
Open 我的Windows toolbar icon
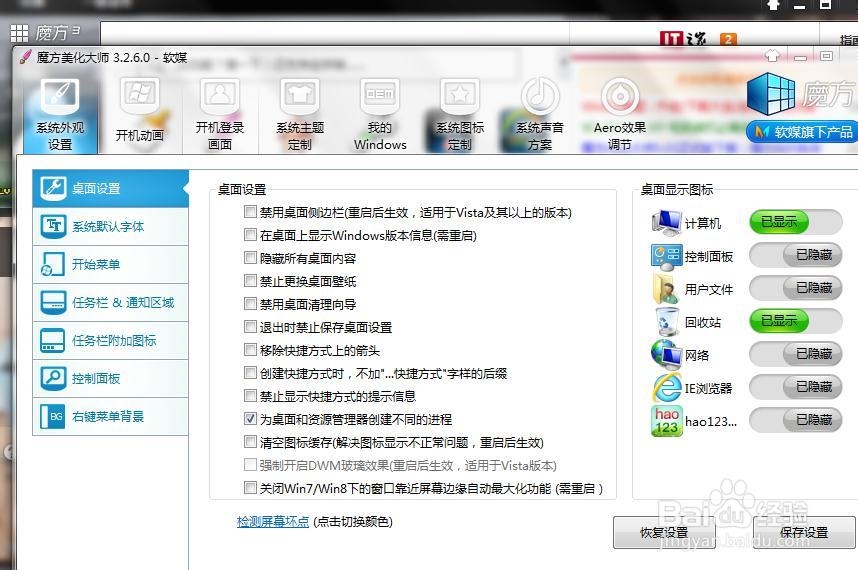pyautogui.click(x=379, y=114)
